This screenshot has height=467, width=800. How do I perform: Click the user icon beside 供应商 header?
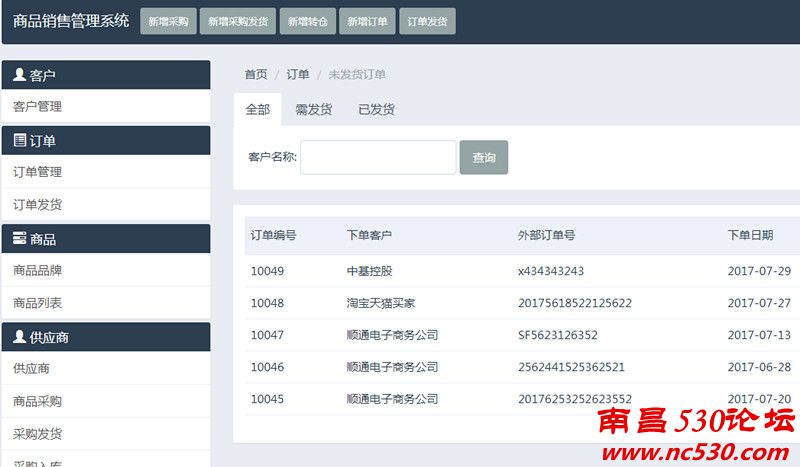pos(20,337)
